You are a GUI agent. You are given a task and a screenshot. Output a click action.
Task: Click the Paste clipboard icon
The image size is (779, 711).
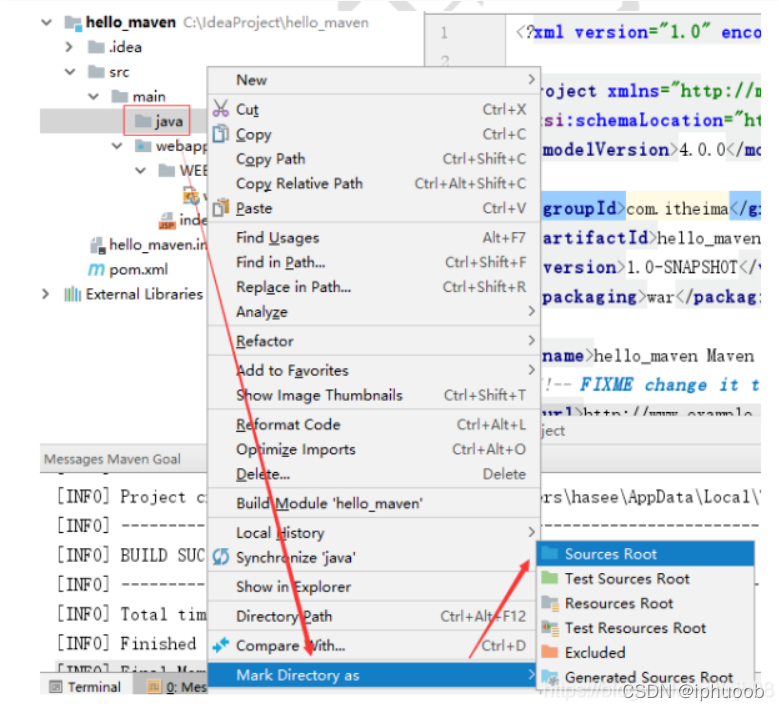tap(221, 208)
